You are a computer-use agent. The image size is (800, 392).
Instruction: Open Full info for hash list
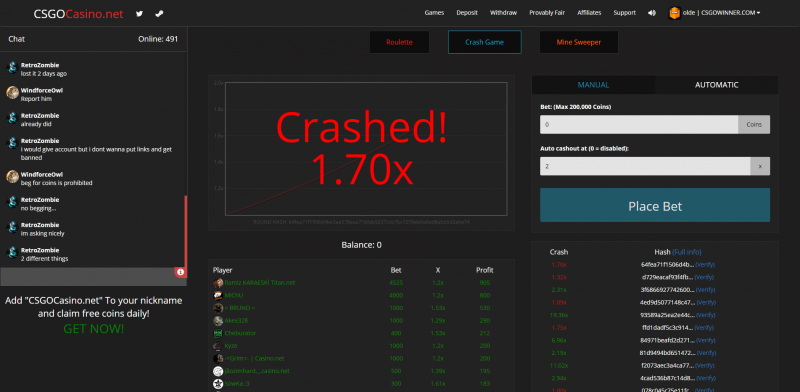pos(687,252)
